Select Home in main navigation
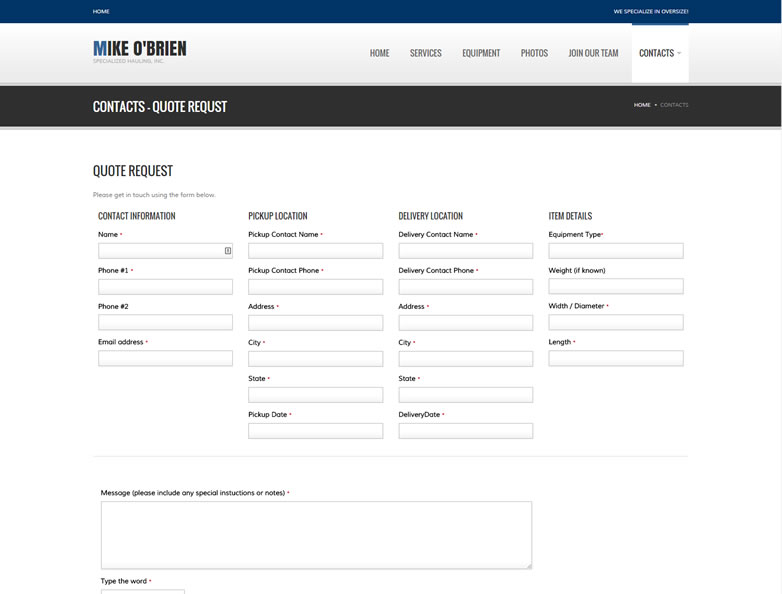 [379, 53]
